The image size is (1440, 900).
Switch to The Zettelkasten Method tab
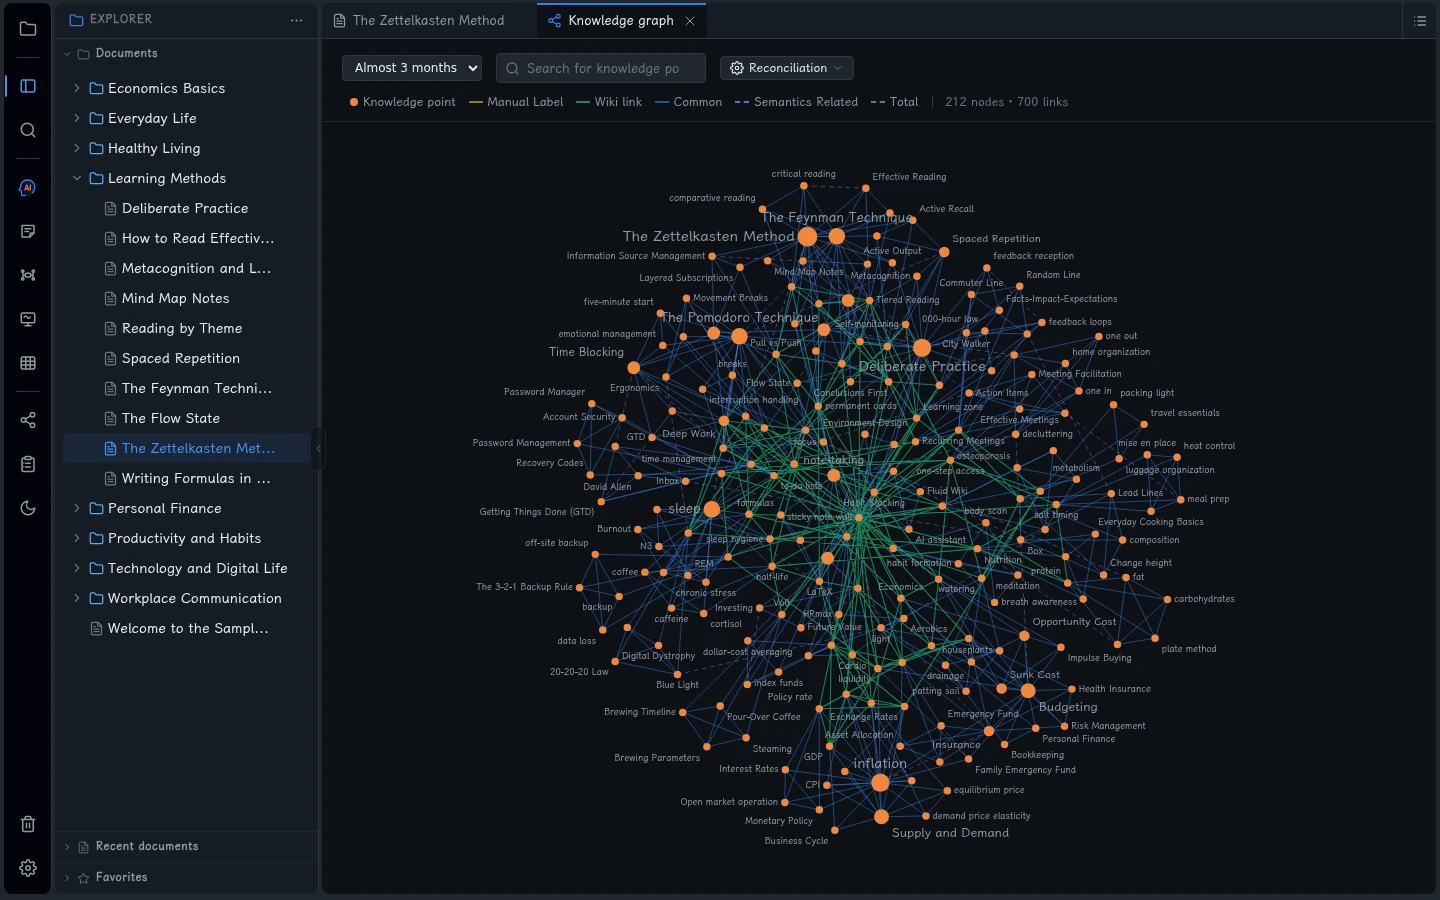point(429,21)
